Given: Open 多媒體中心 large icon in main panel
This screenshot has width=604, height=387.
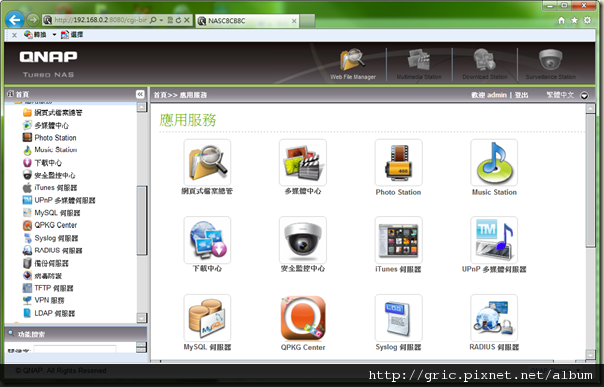Looking at the screenshot, I should click(x=303, y=163).
